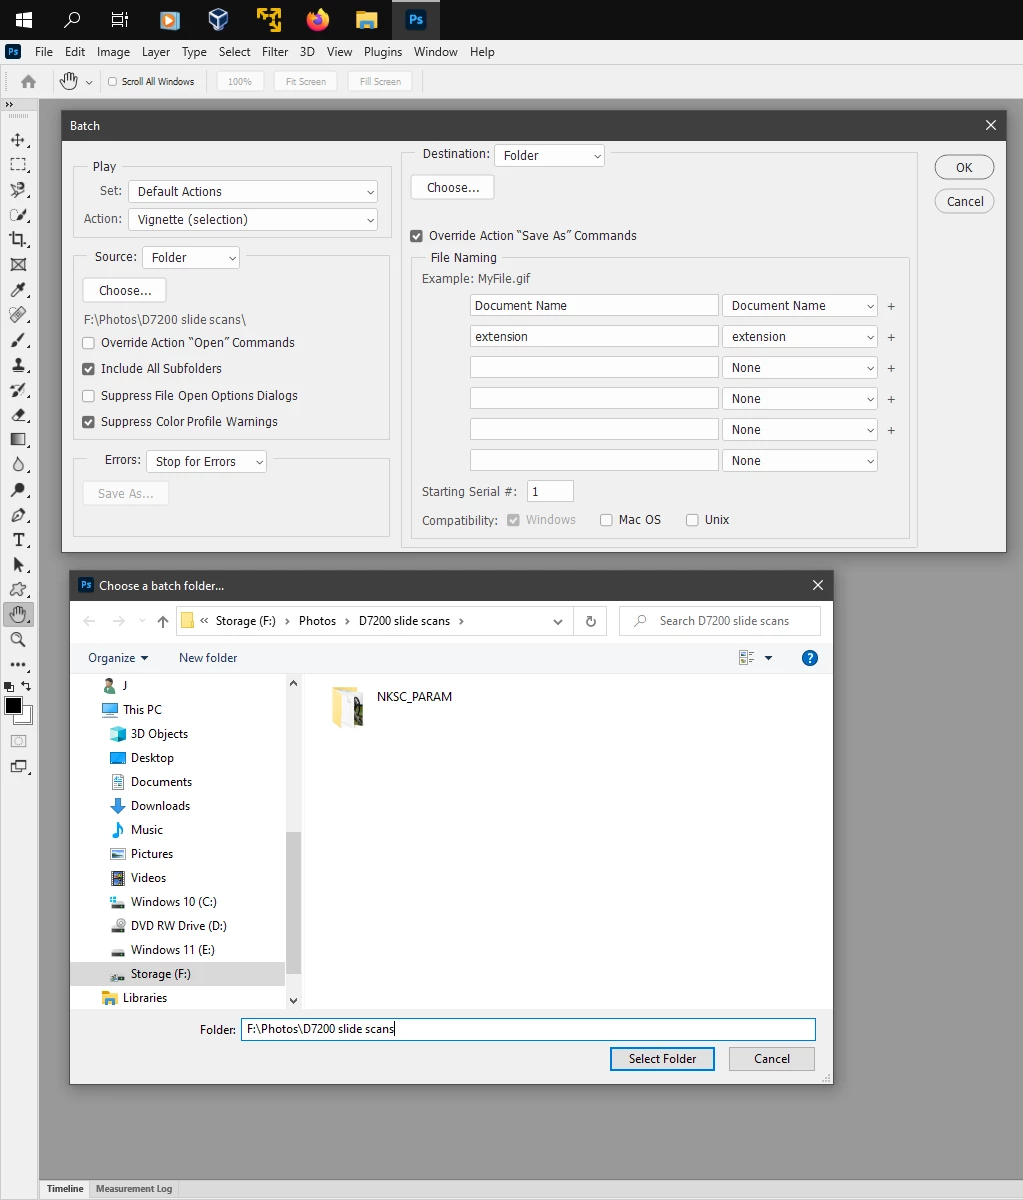Enable Unix compatibility checkbox

[692, 520]
